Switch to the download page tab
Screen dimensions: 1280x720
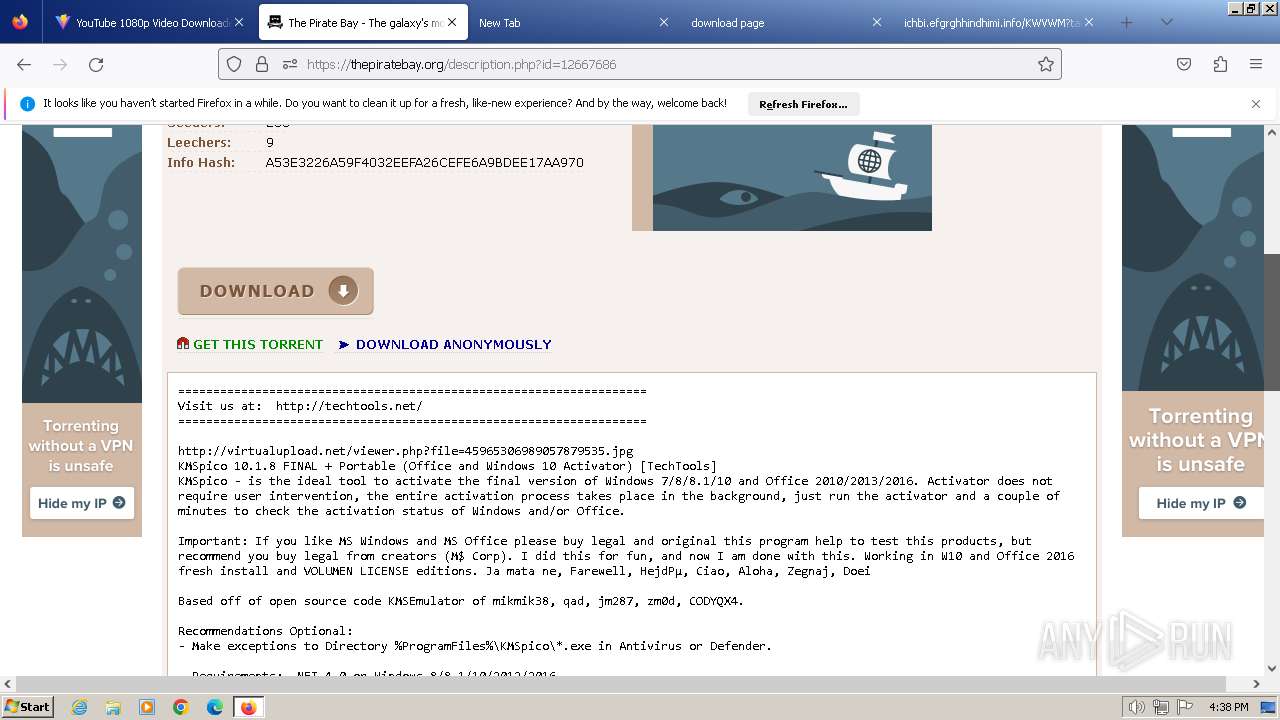click(780, 22)
